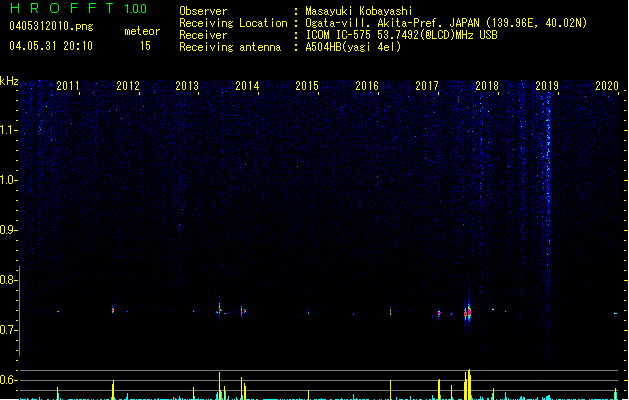Click the 0.6 kHz frequency tick label

coord(8,380)
